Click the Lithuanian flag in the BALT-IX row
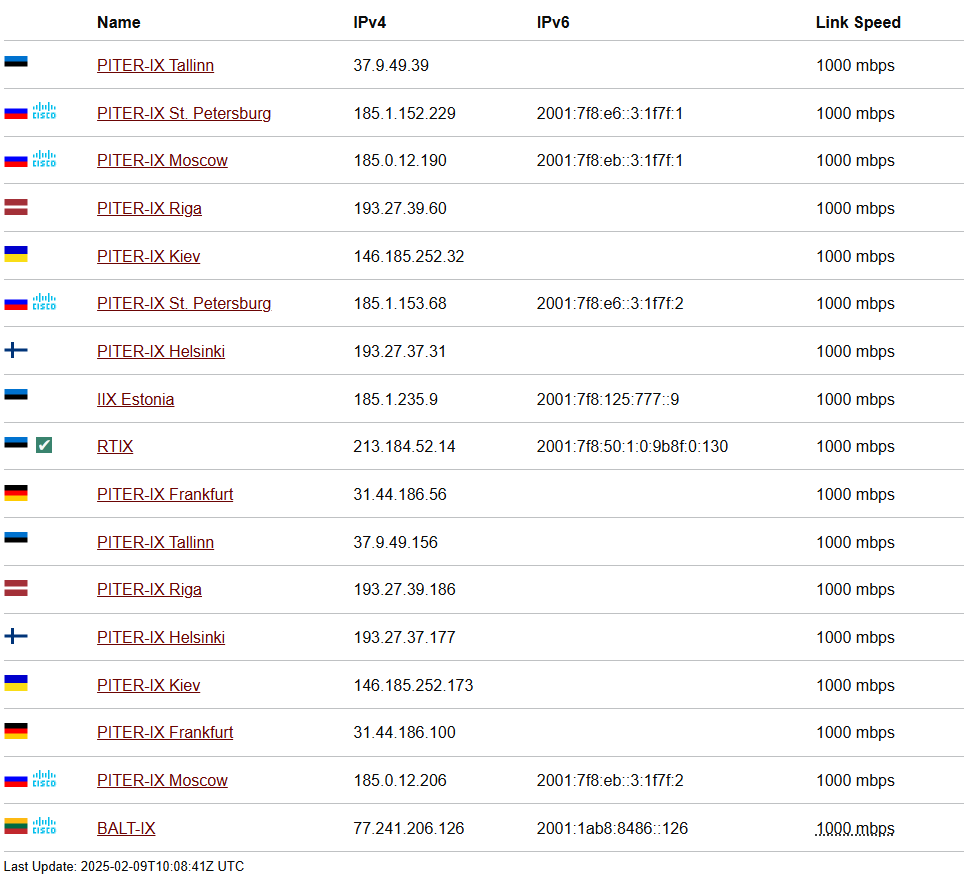Screen dimensions: 965x878 tap(16, 826)
